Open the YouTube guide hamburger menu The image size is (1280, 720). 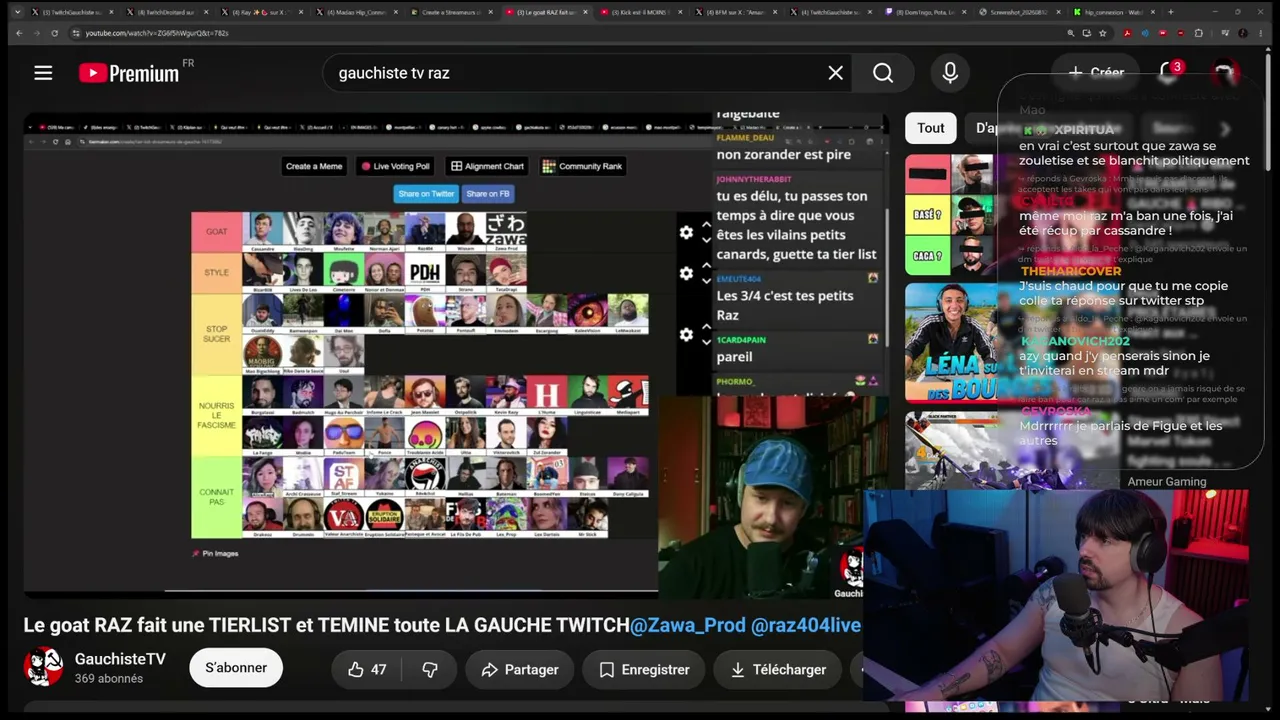(43, 72)
